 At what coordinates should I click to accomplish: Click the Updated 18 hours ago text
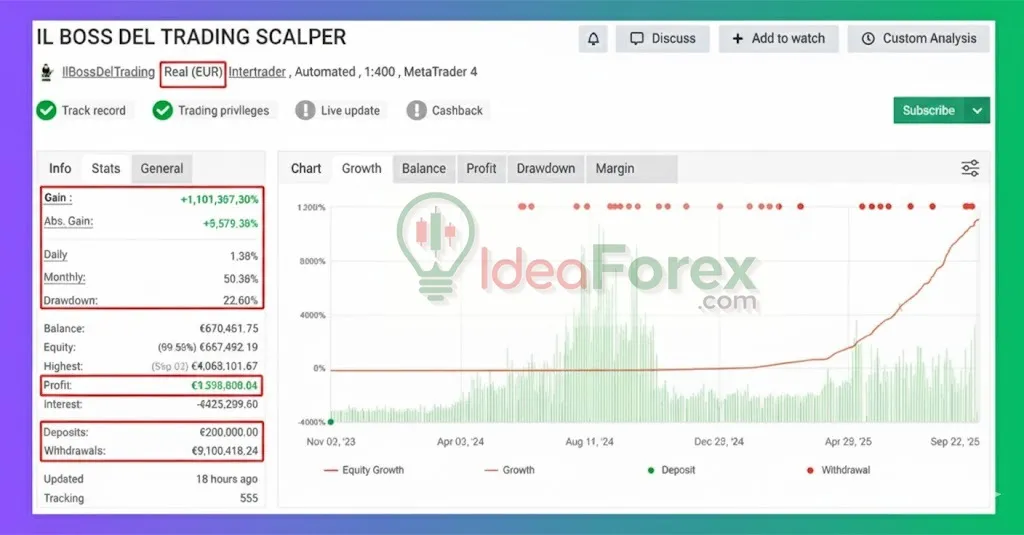(x=151, y=479)
